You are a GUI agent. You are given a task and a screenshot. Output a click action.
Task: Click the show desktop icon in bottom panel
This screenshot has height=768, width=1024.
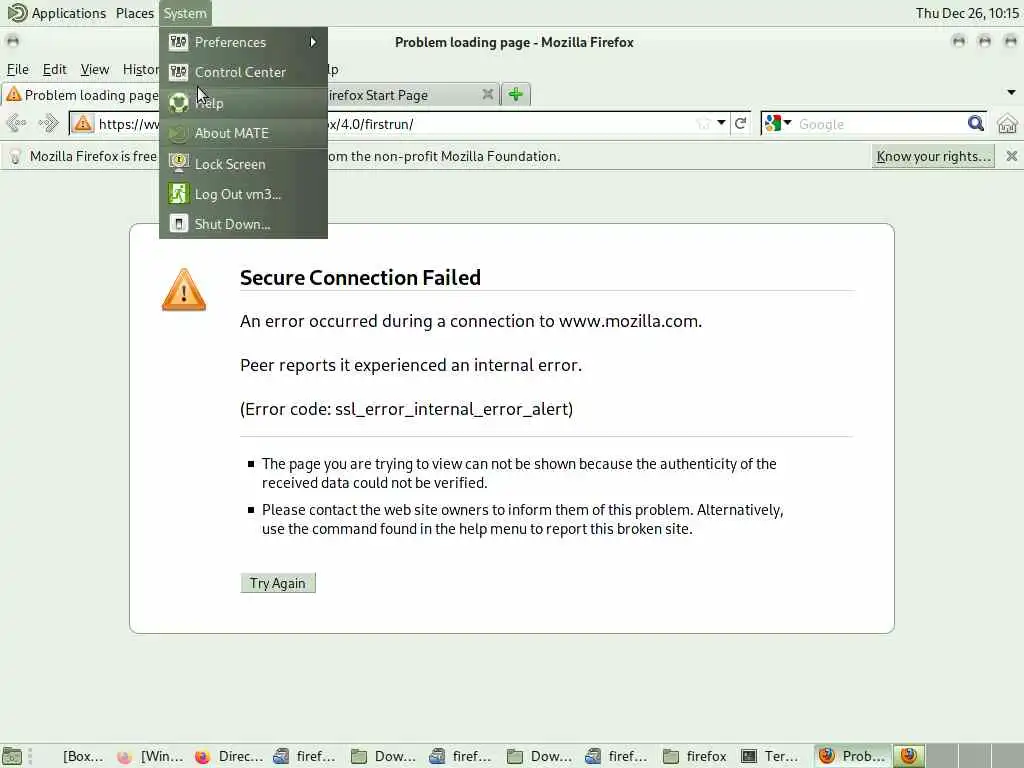point(12,756)
